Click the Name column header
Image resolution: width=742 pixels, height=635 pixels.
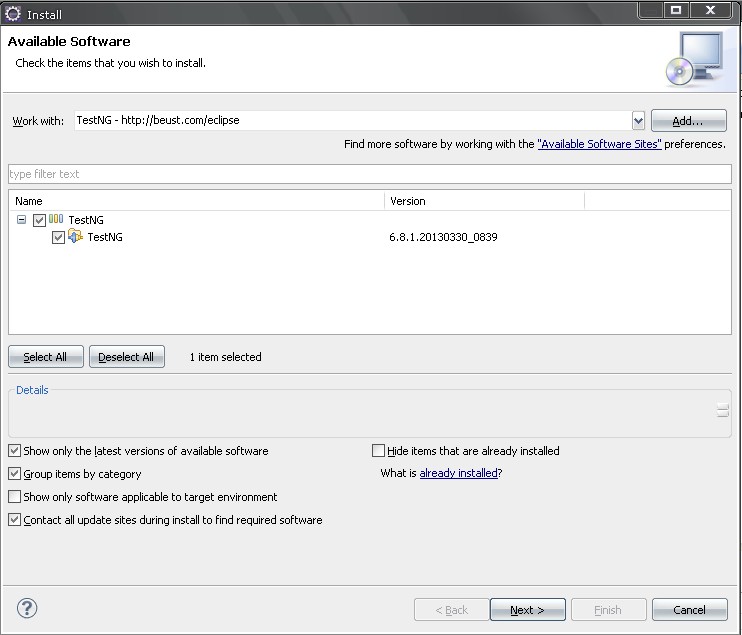coord(196,201)
